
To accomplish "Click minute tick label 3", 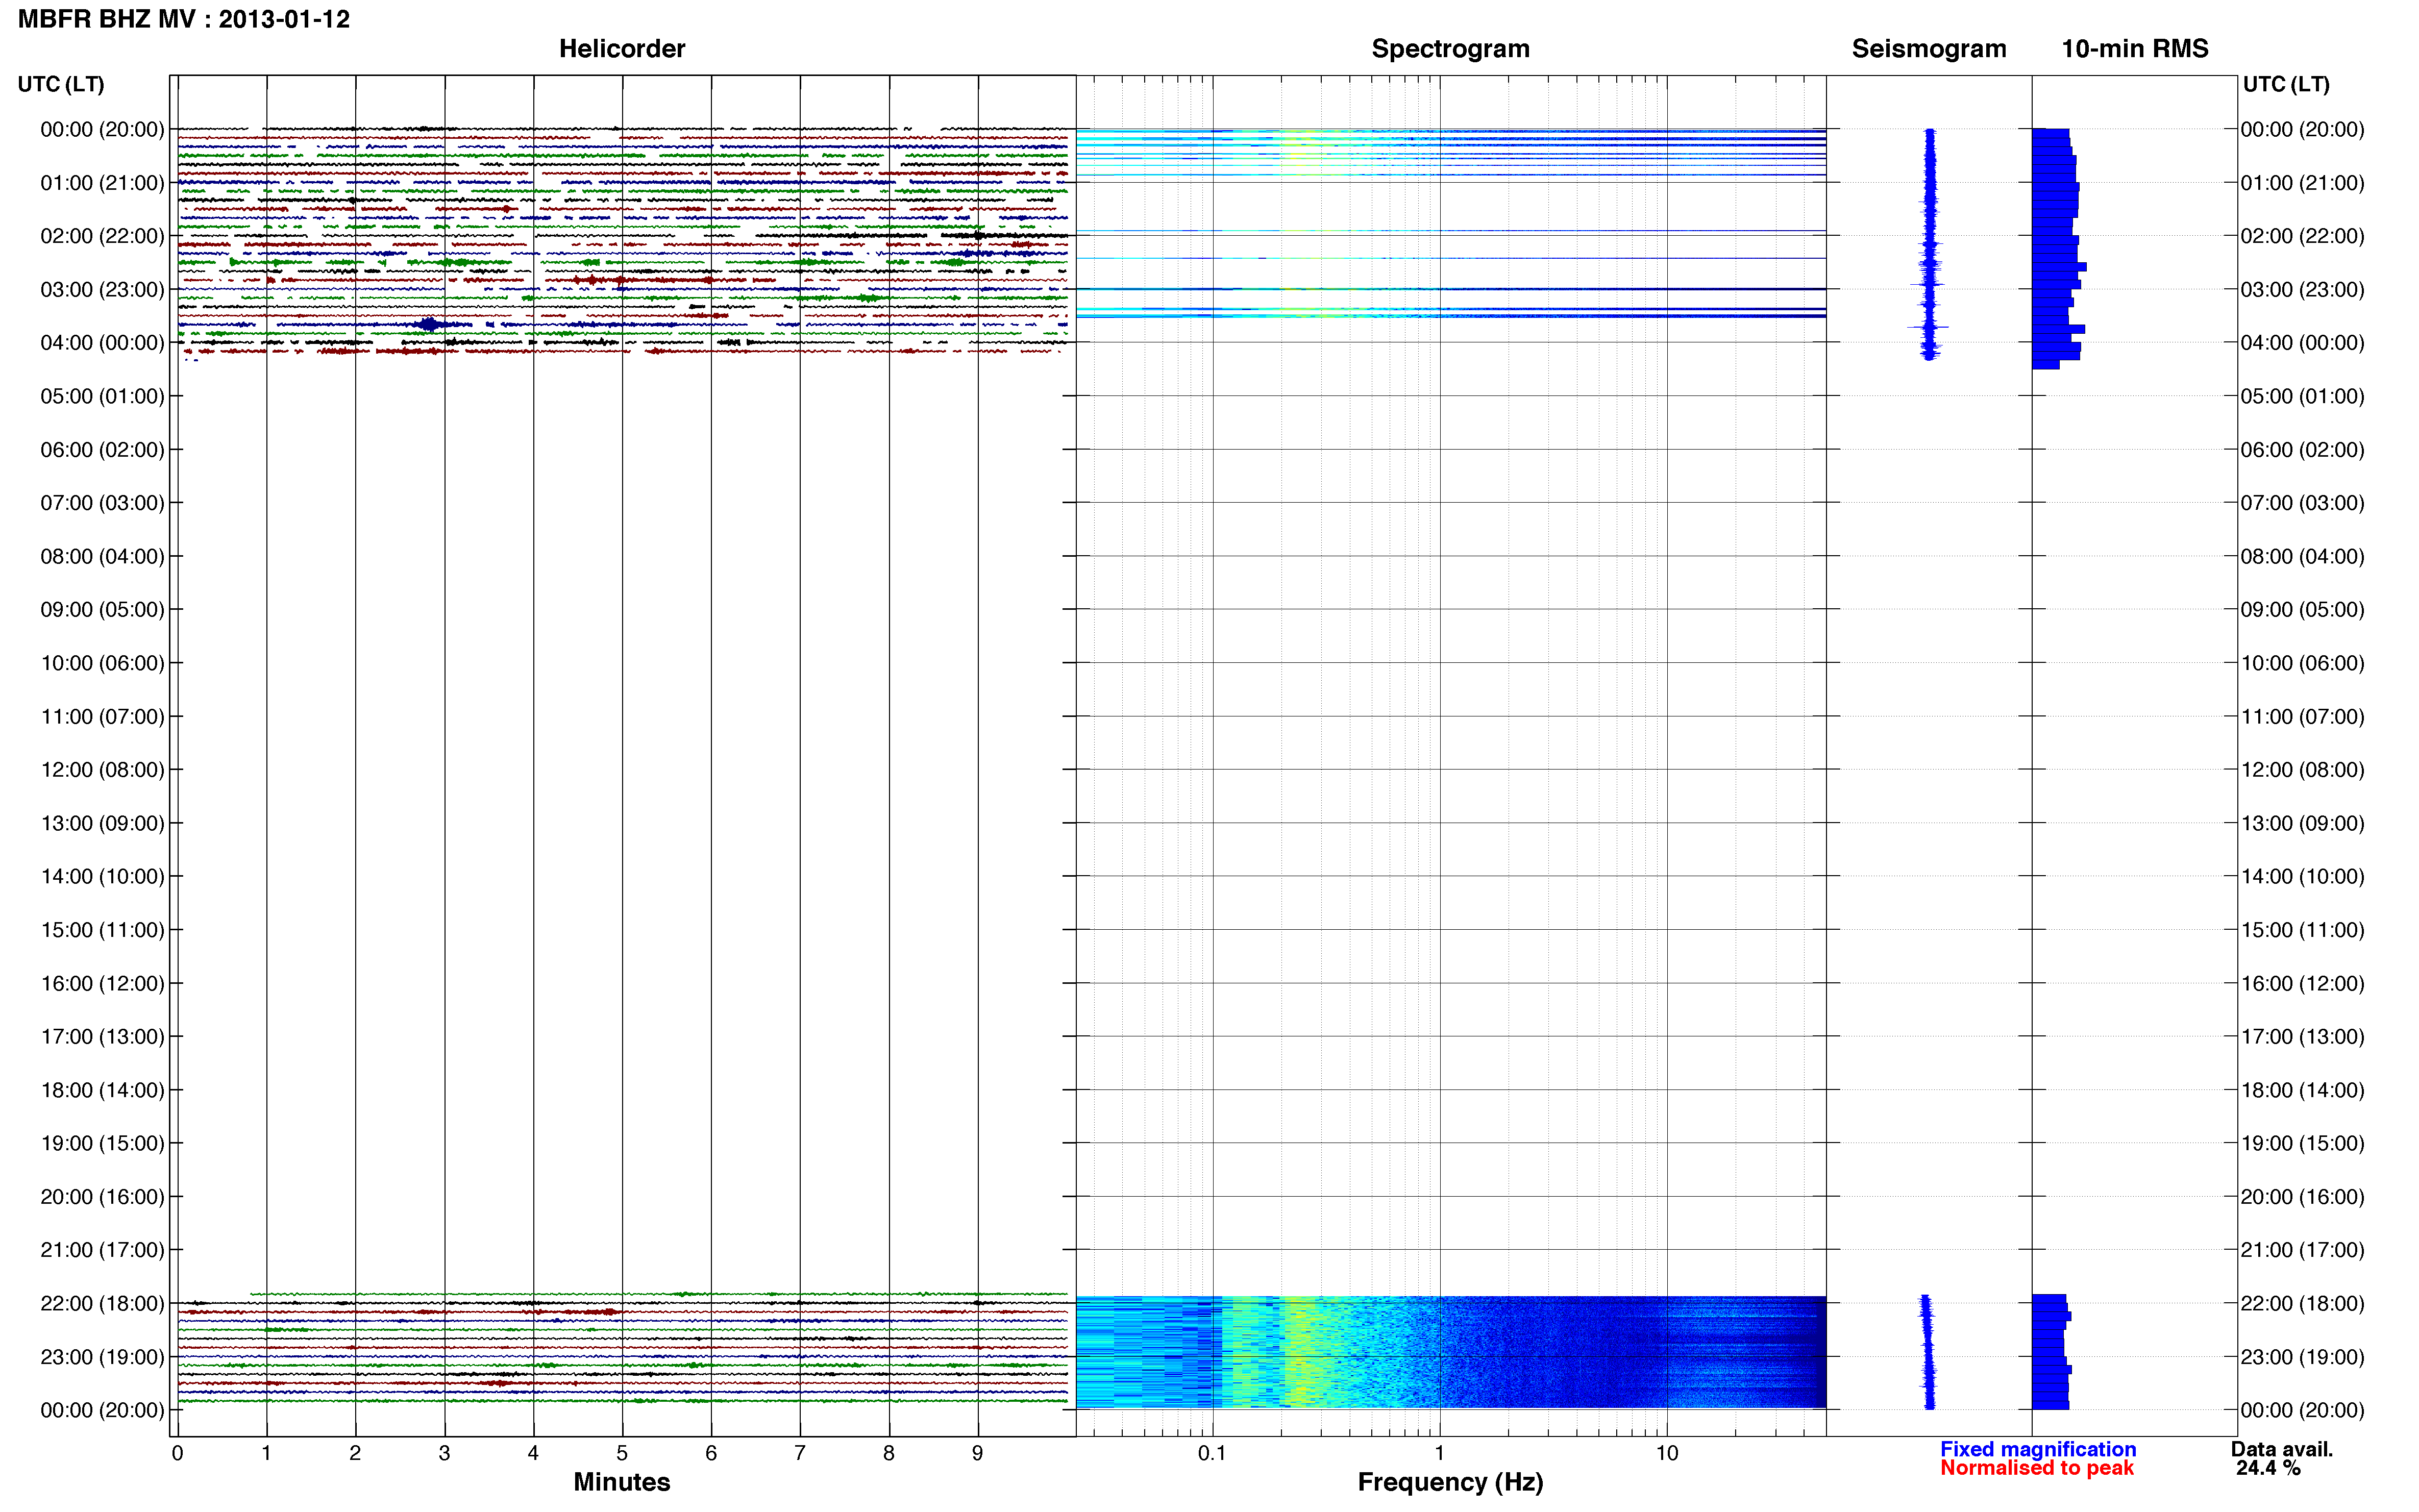I will click(x=444, y=1453).
